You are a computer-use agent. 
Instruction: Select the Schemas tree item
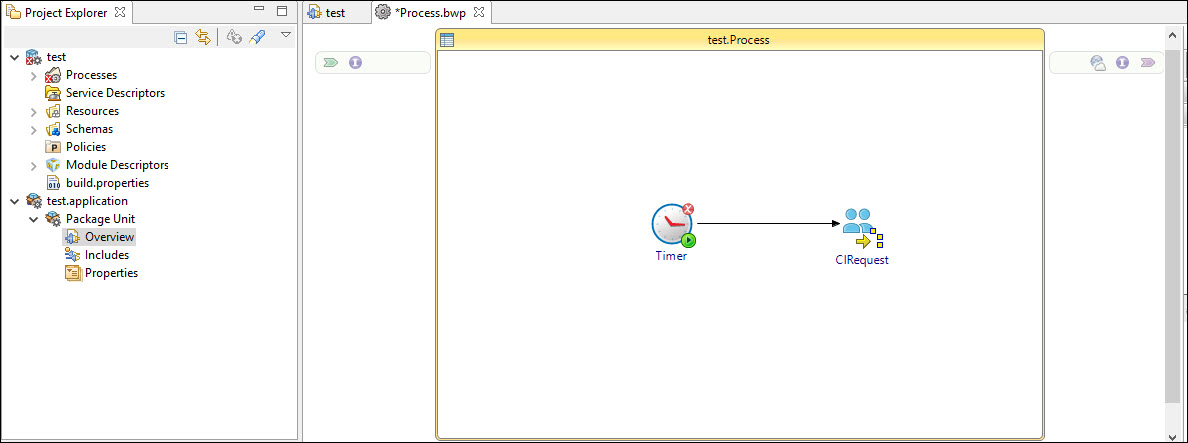click(89, 129)
